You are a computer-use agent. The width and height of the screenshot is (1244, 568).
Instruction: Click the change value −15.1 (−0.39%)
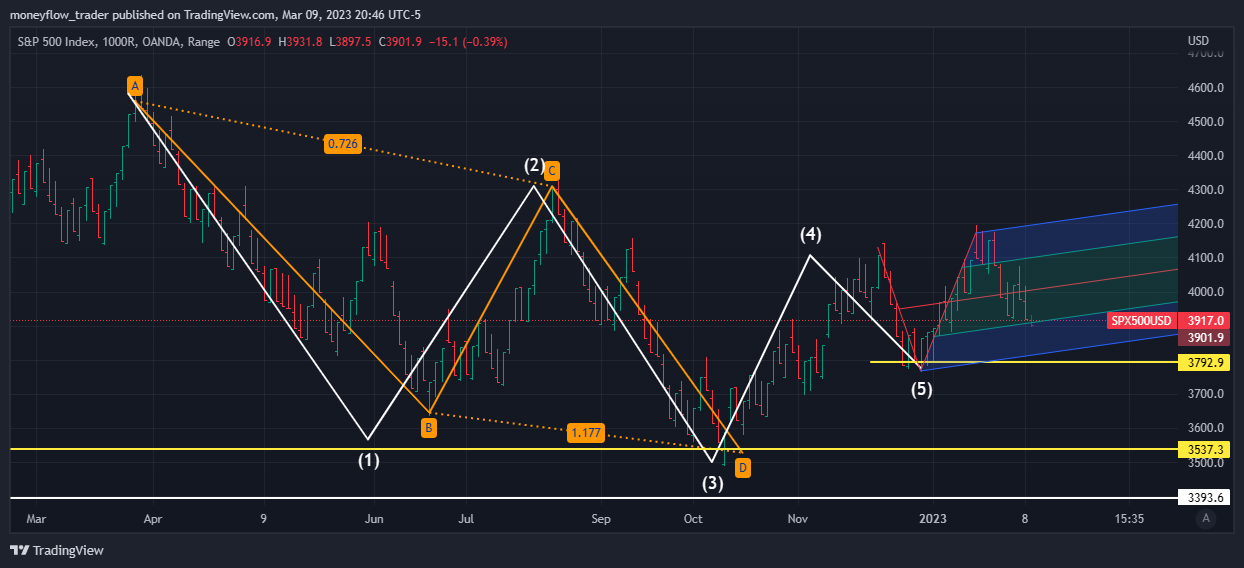click(x=468, y=42)
